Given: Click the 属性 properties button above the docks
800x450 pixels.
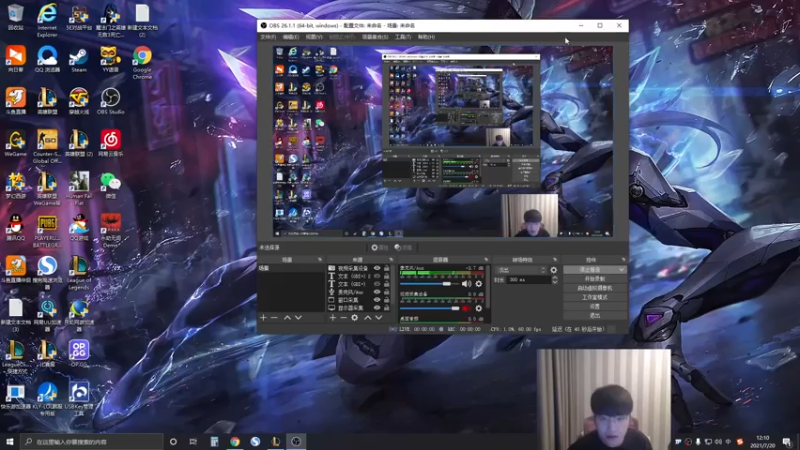Looking at the screenshot, I should pos(380,247).
